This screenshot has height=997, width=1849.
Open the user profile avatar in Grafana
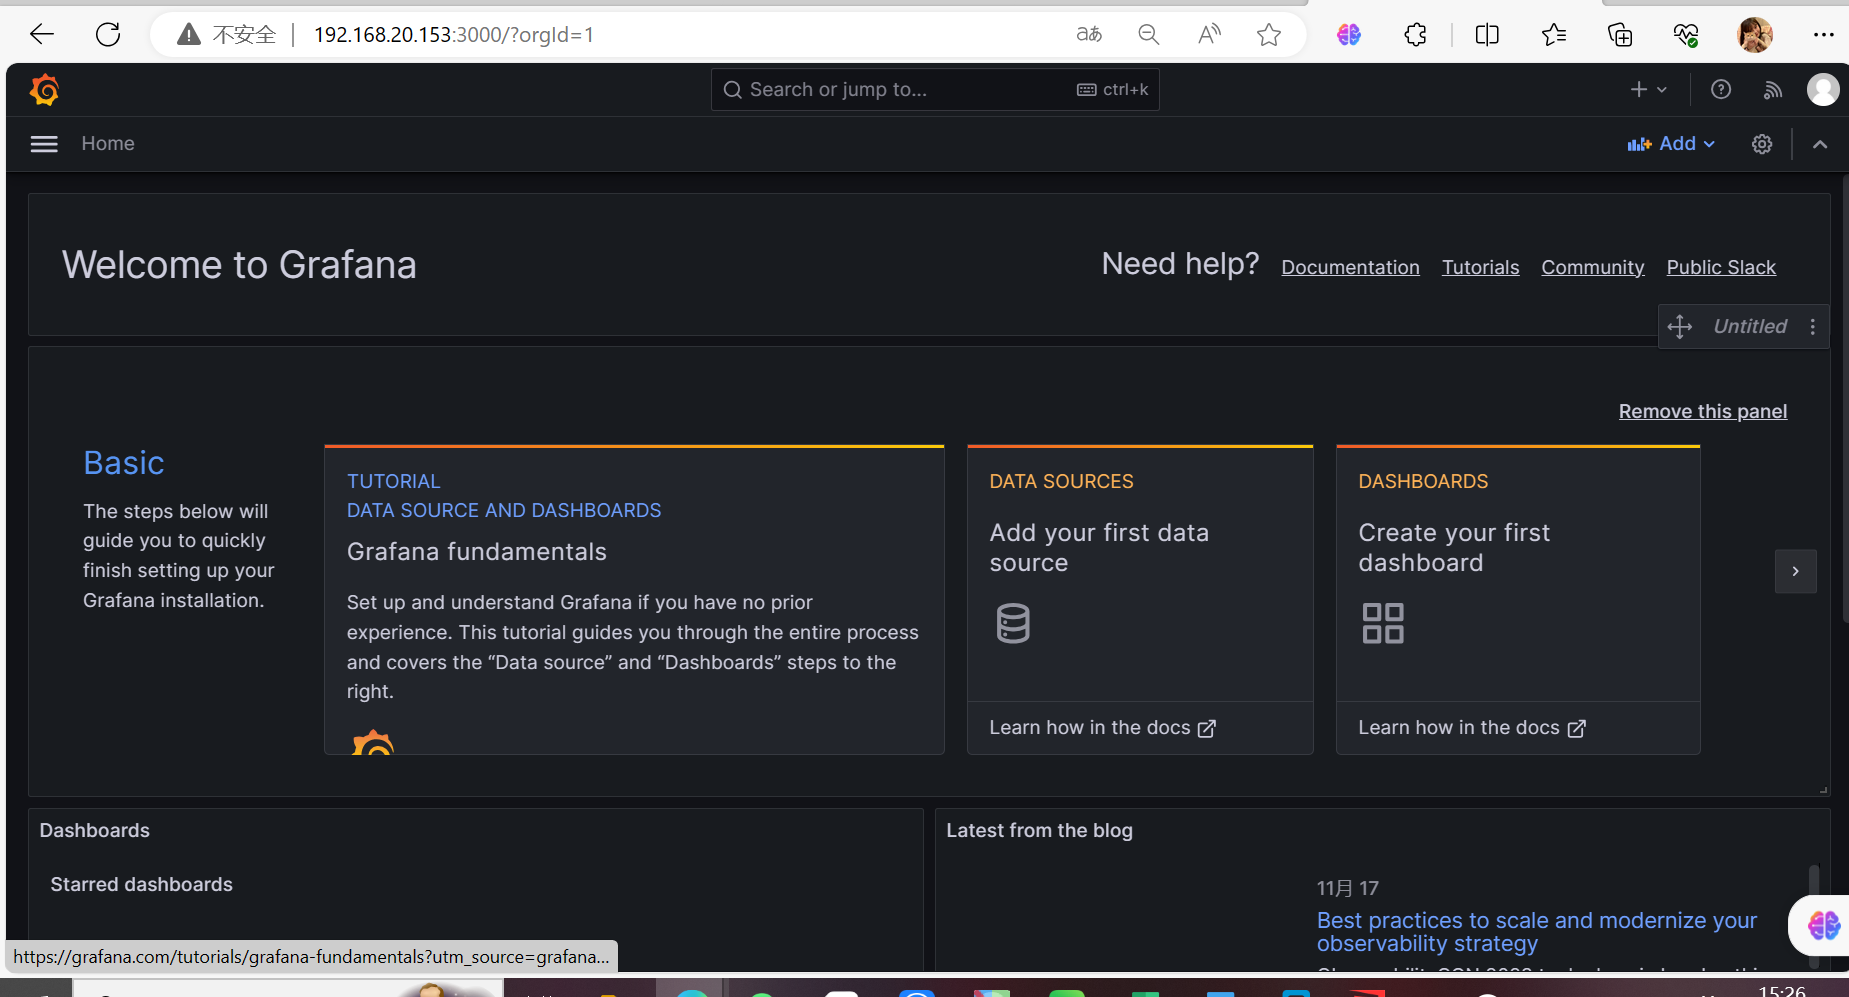click(1823, 90)
